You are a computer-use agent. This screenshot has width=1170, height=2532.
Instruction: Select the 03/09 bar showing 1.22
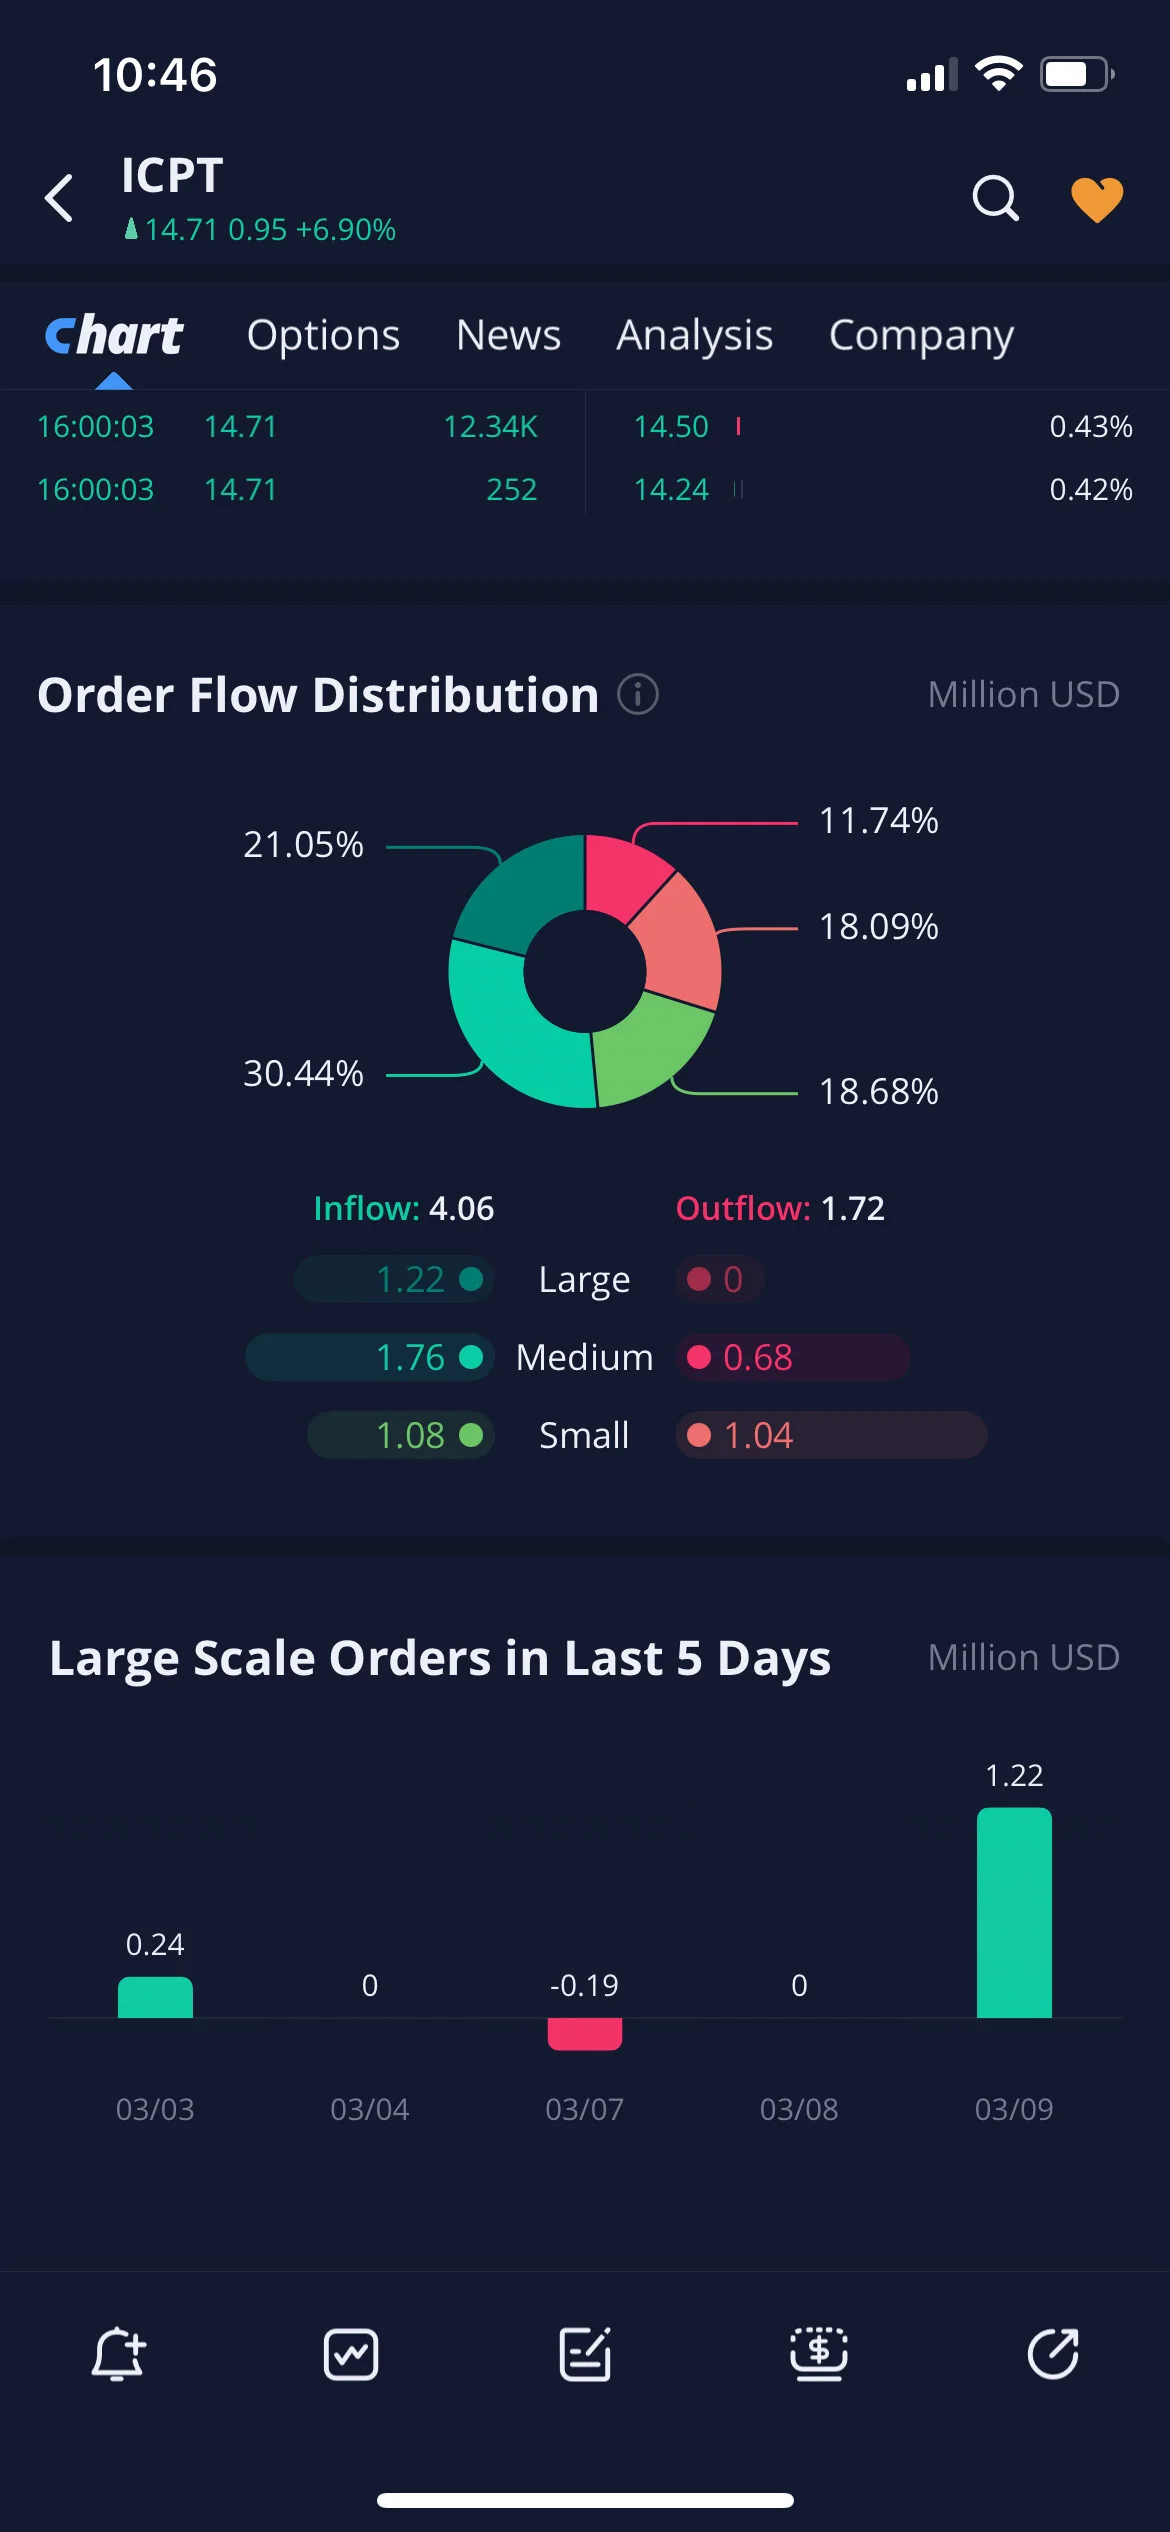pyautogui.click(x=1014, y=1912)
